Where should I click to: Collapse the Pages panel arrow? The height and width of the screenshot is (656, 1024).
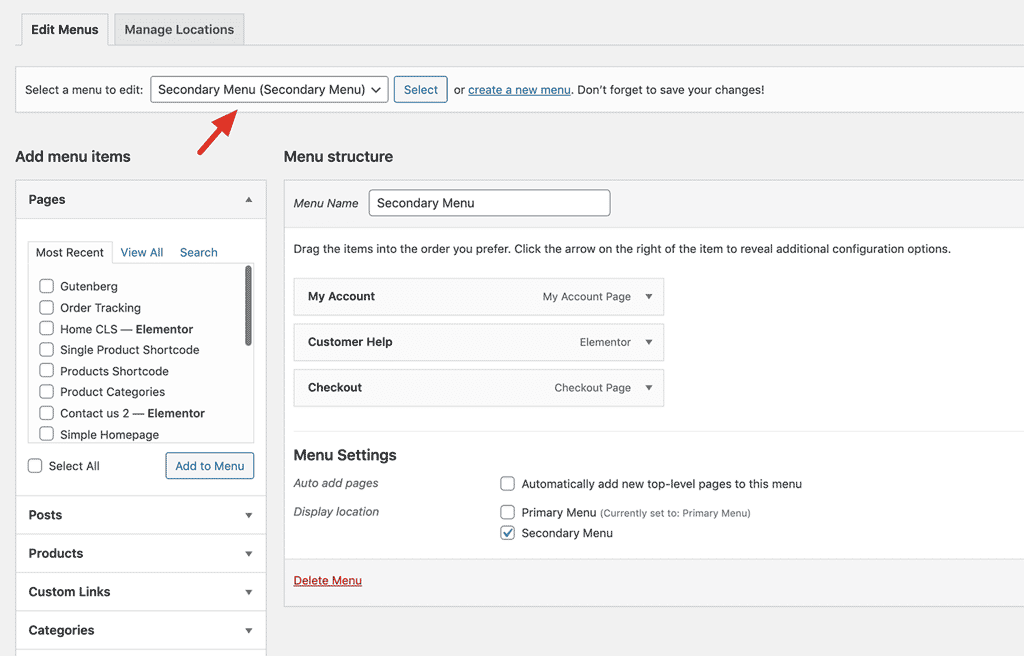249,200
